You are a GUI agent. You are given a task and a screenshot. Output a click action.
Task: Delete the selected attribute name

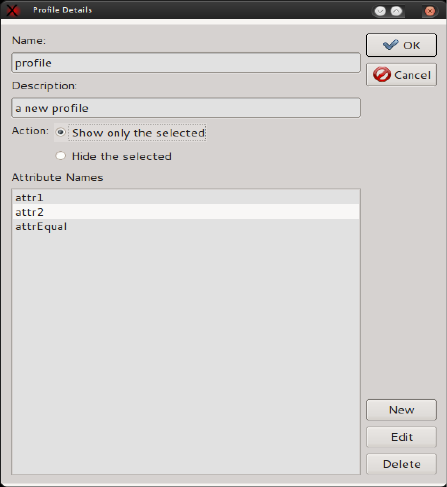click(401, 464)
